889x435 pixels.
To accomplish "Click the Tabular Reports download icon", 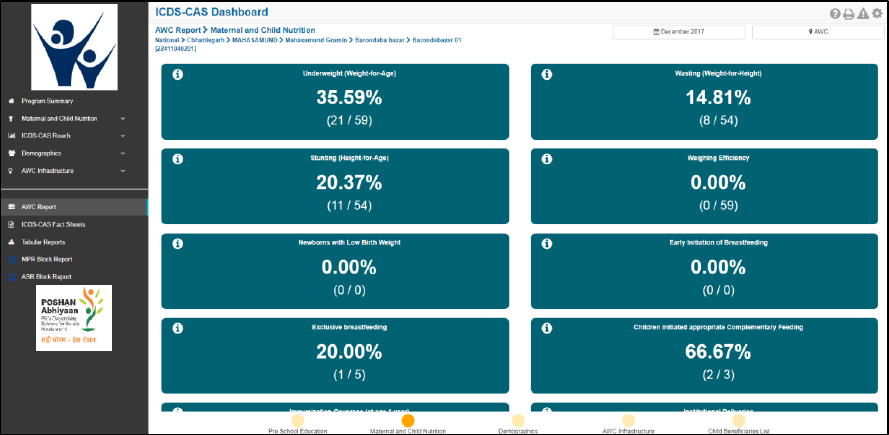I will tap(11, 242).
